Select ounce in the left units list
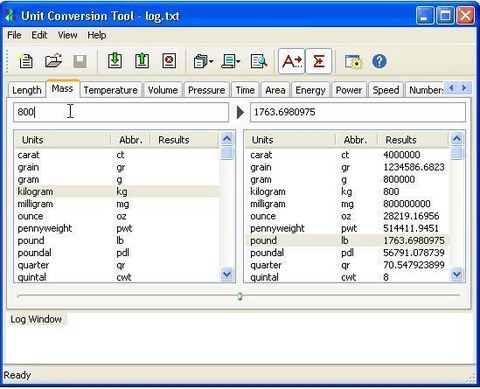This screenshot has height=389, width=480. pyautogui.click(x=117, y=216)
